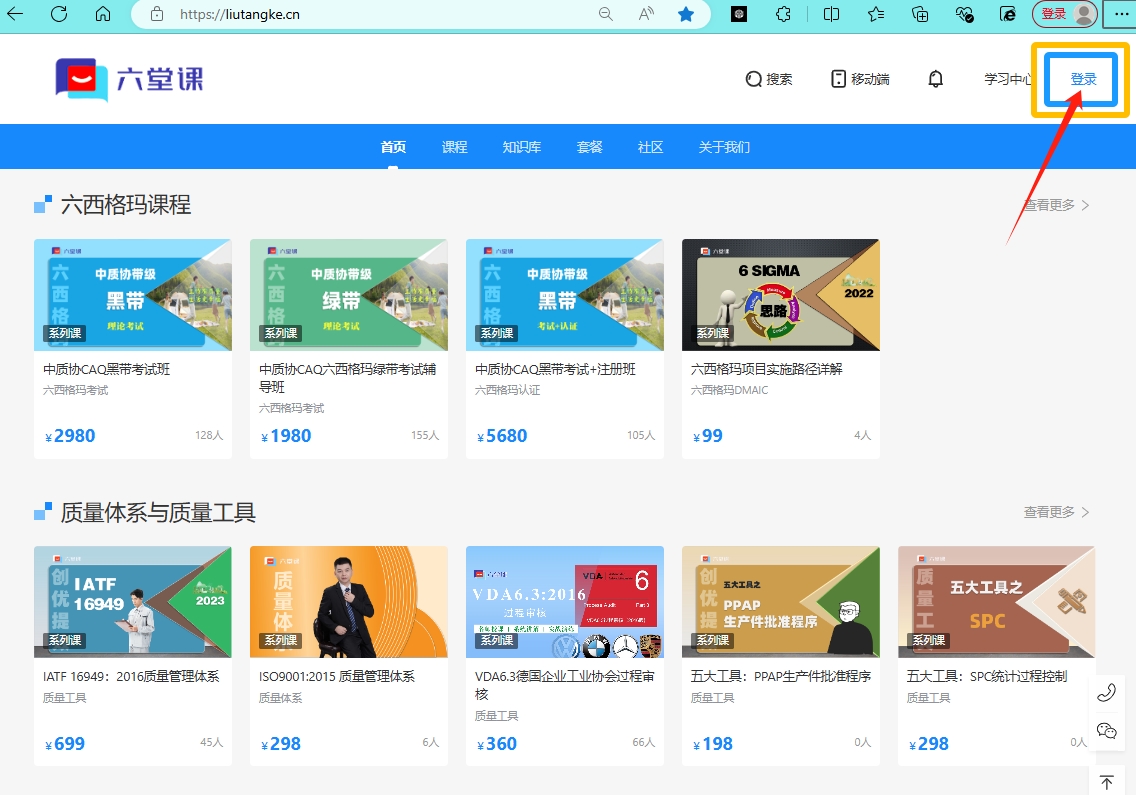Expand 查看更多 for 六西格玛课程
This screenshot has height=795, width=1136.
point(1056,205)
